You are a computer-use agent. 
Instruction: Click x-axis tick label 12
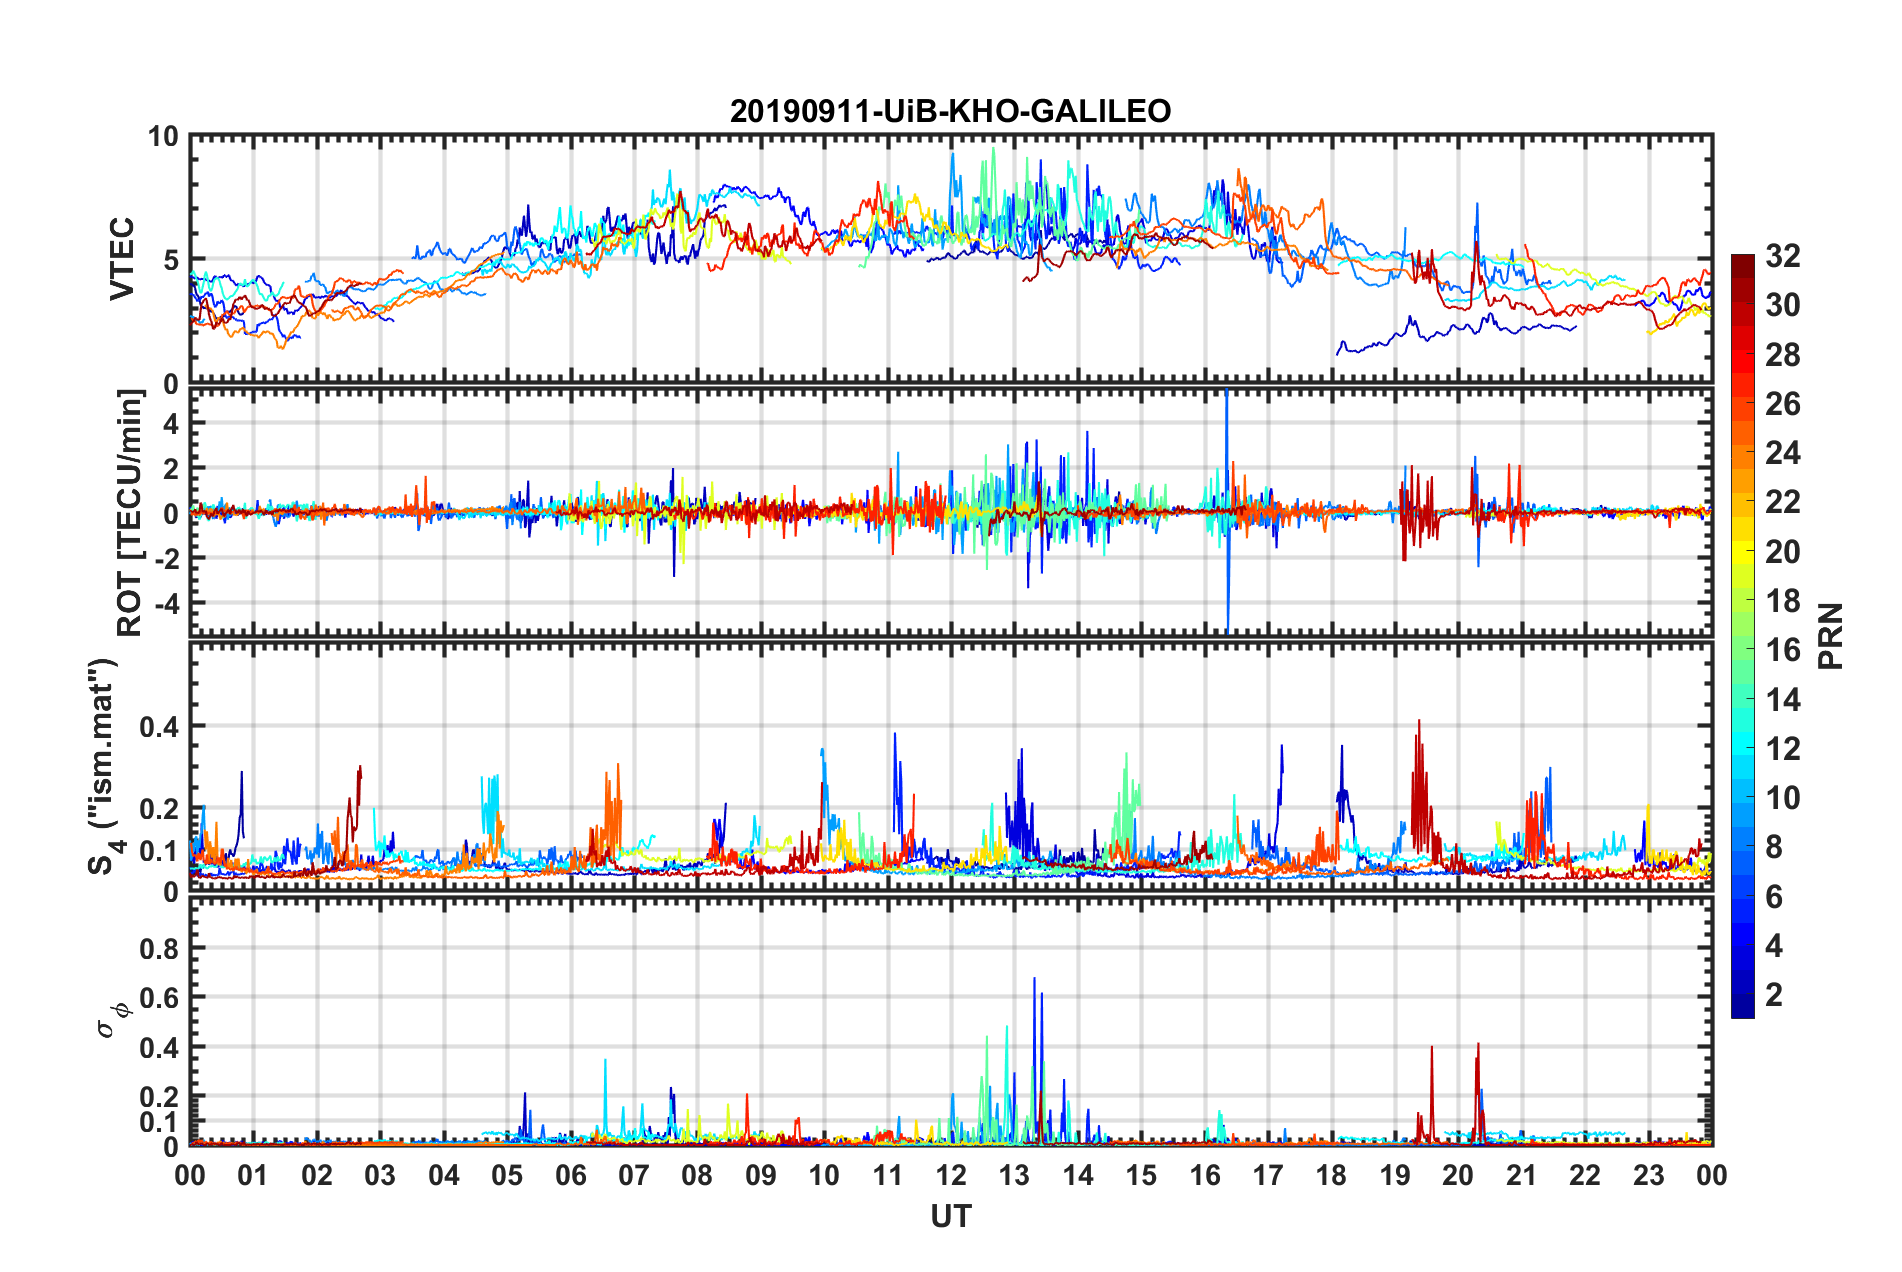click(x=951, y=1175)
